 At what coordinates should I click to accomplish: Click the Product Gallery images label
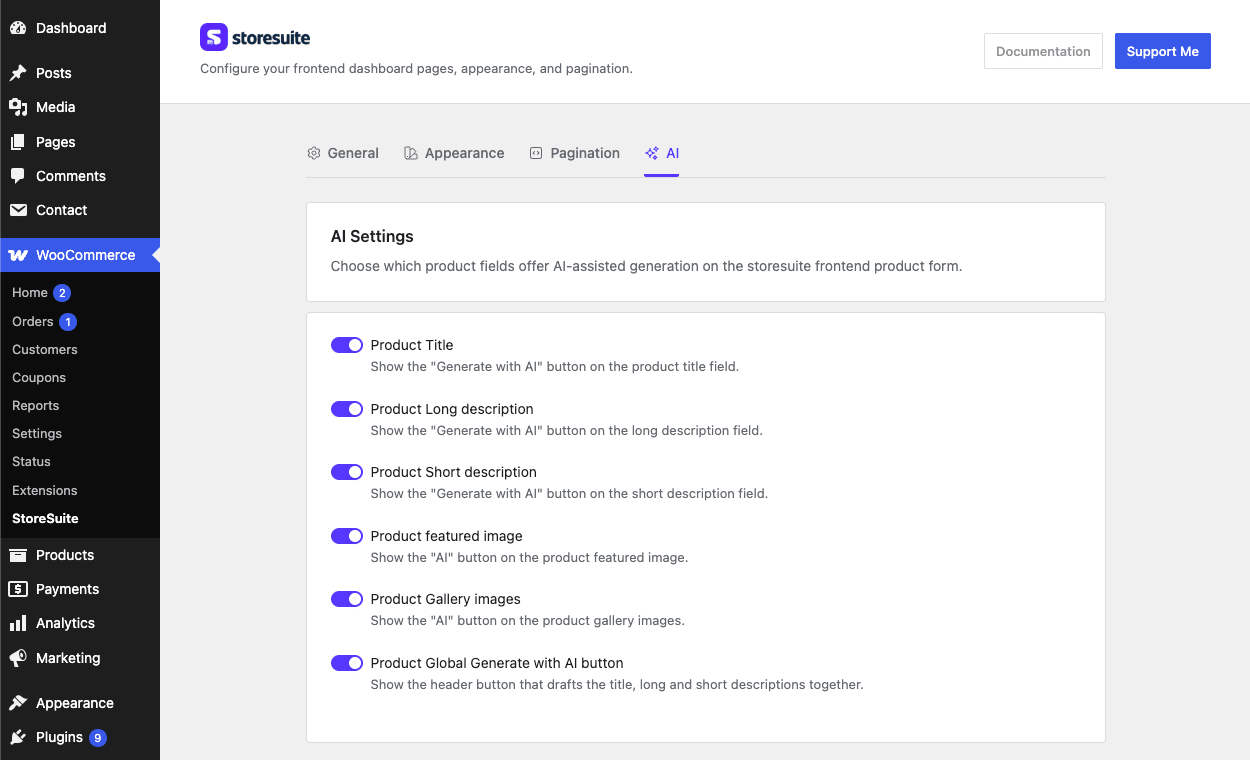(446, 599)
